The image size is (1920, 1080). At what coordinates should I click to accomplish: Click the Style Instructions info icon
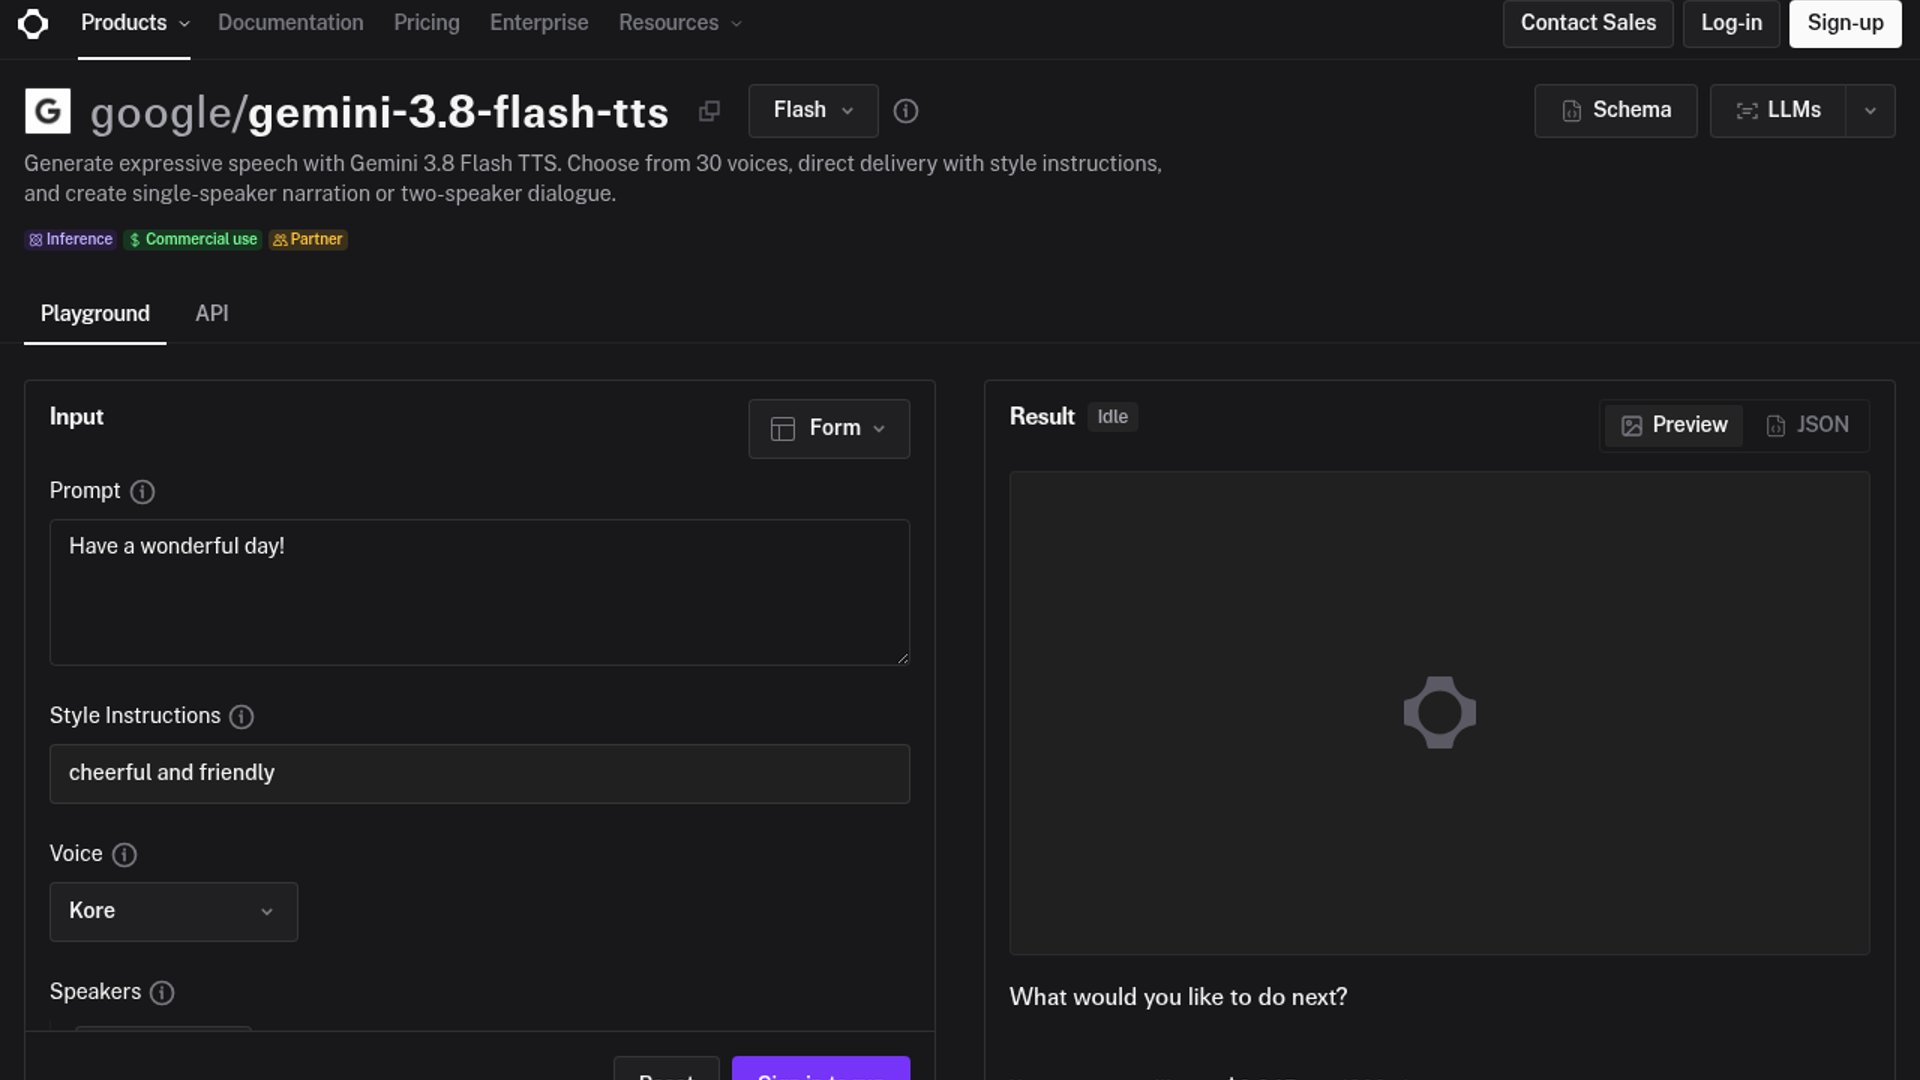tap(241, 717)
